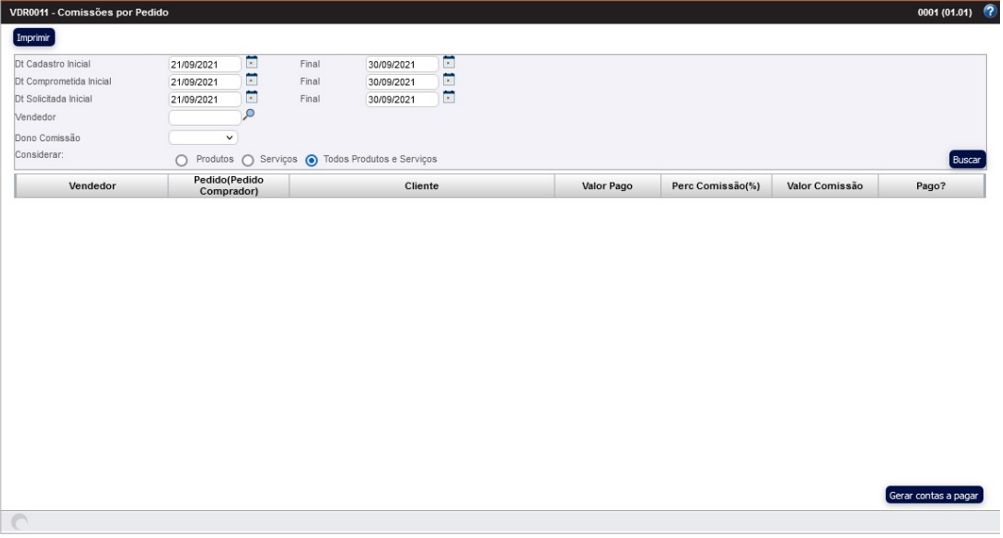The image size is (1003, 538).
Task: Open calendar for Dt Solicitada Inicial
Action: coord(251,97)
